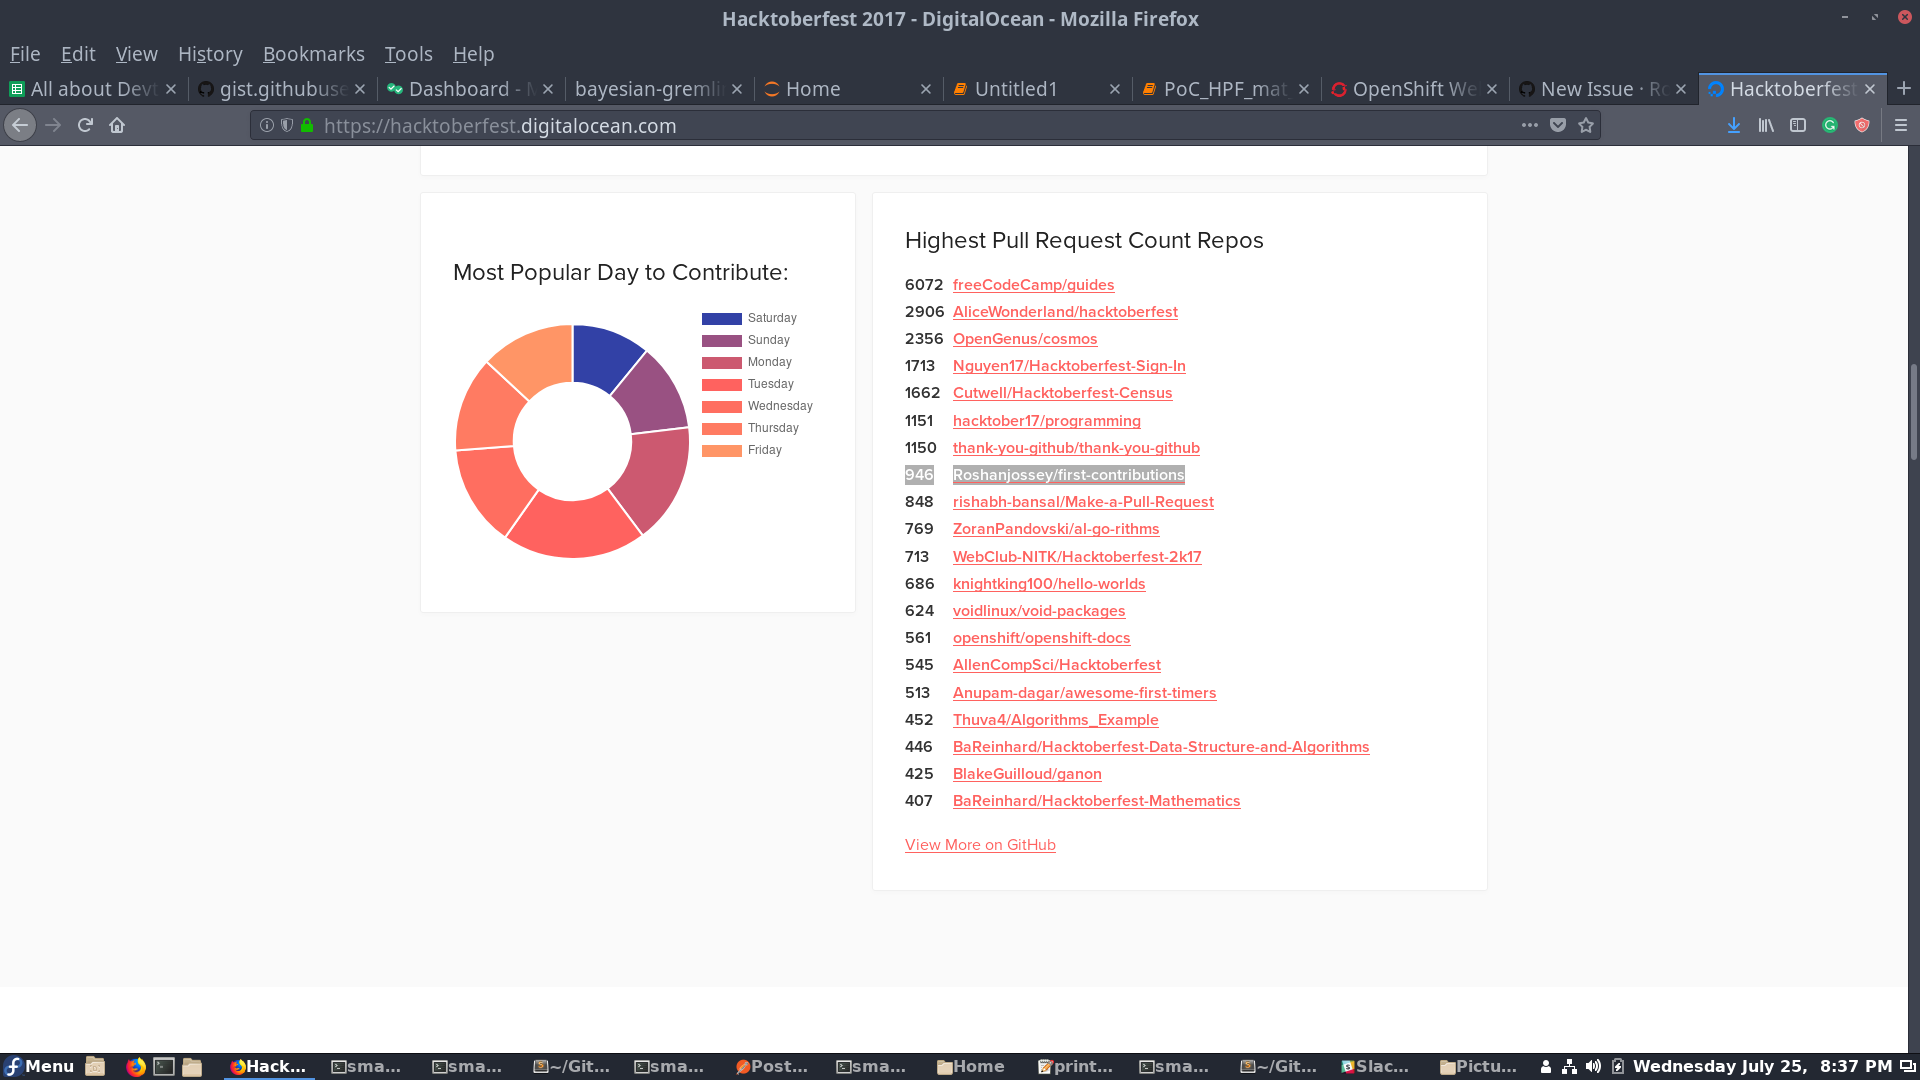Viewport: 1920px width, 1080px height.
Task: Open the Menu button in the taskbar
Action: tap(40, 1066)
